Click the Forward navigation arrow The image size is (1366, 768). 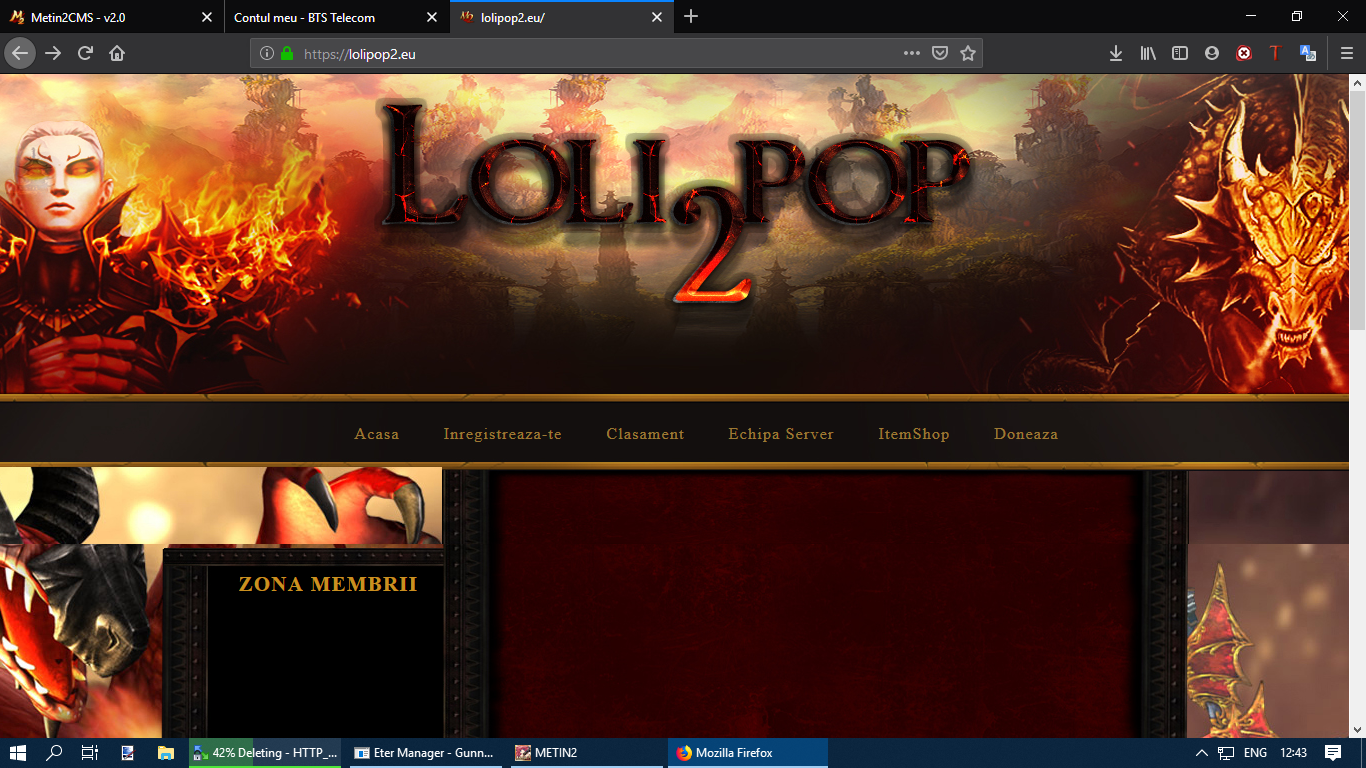pyautogui.click(x=53, y=53)
